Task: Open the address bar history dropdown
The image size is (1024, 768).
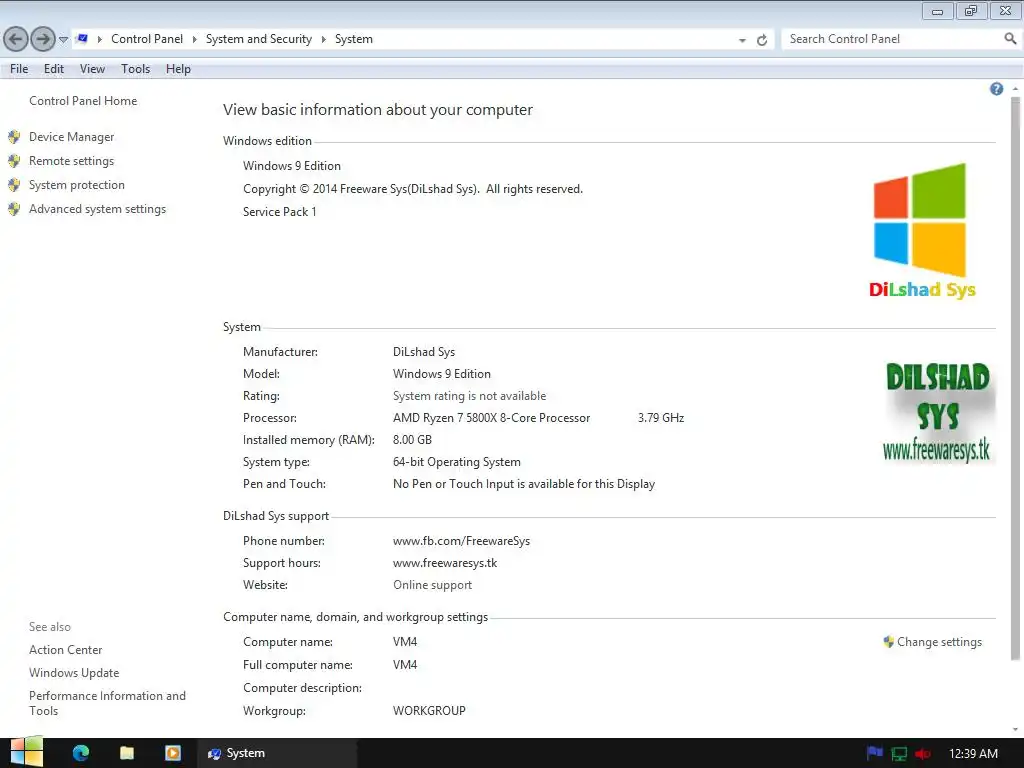Action: click(742, 40)
